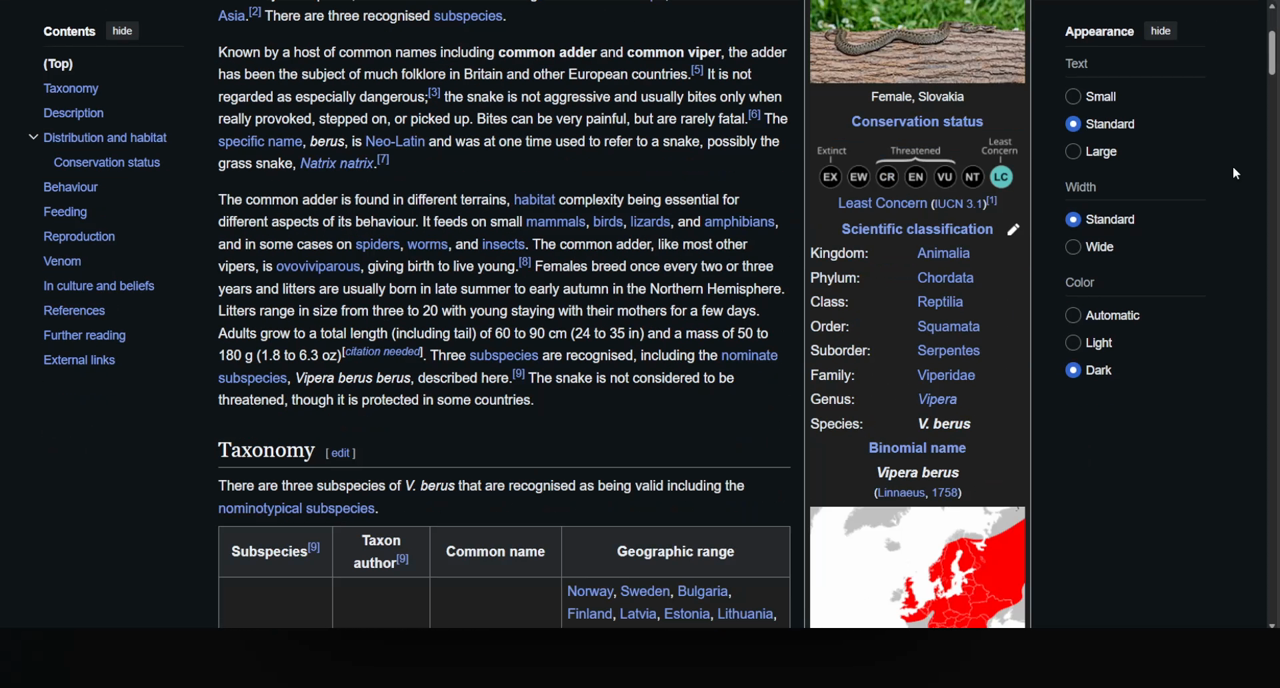Follow the ovoviviparous link
This screenshot has width=1280, height=688.
[x=318, y=266]
